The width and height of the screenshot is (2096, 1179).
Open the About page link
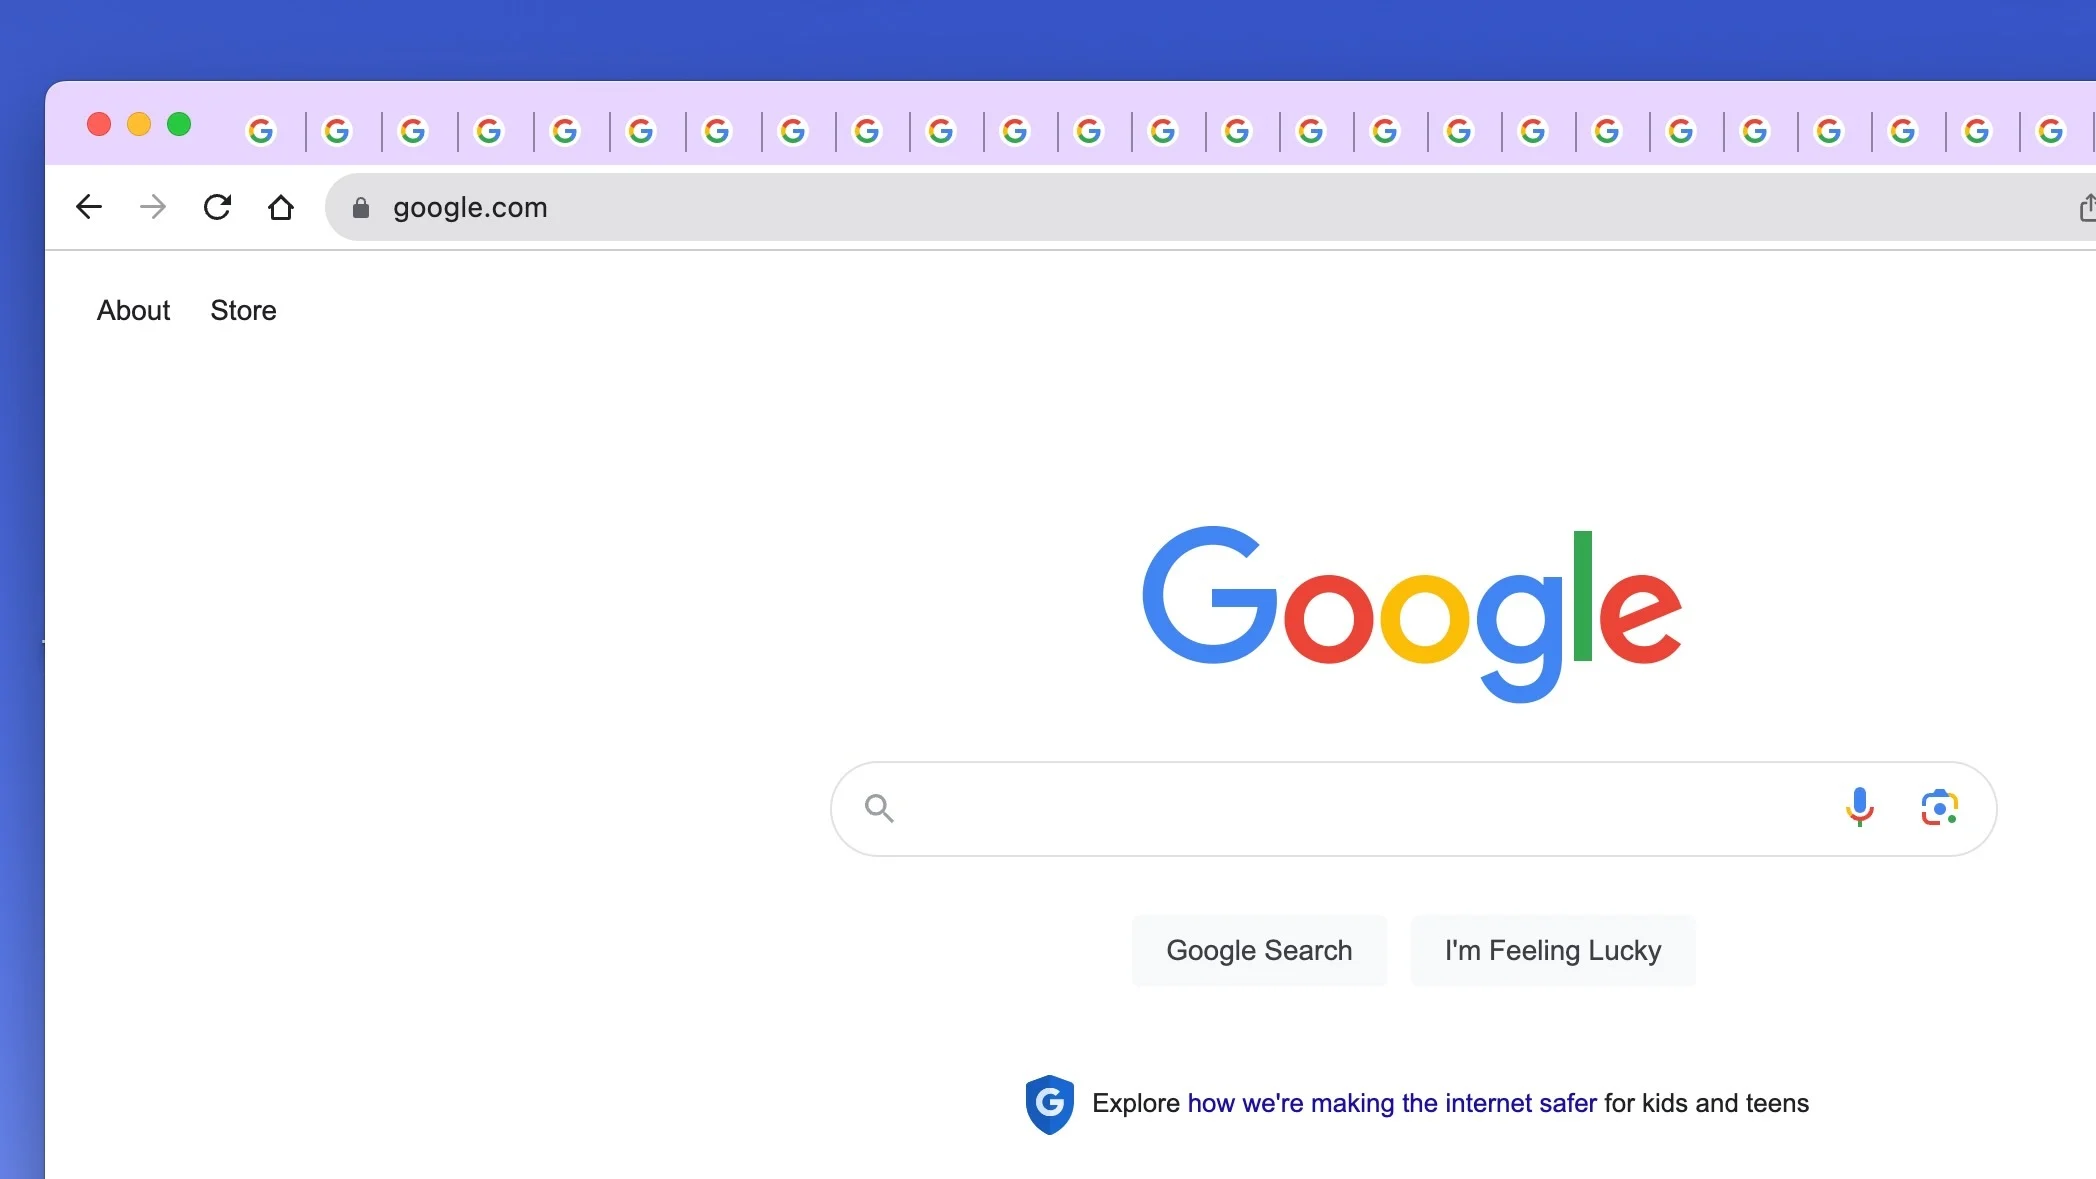[x=132, y=310]
